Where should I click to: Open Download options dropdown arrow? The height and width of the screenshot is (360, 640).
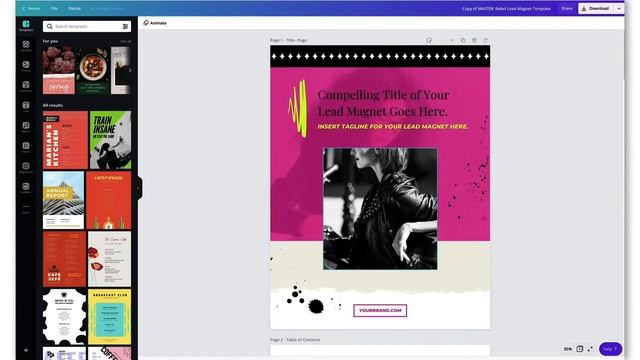click(619, 9)
